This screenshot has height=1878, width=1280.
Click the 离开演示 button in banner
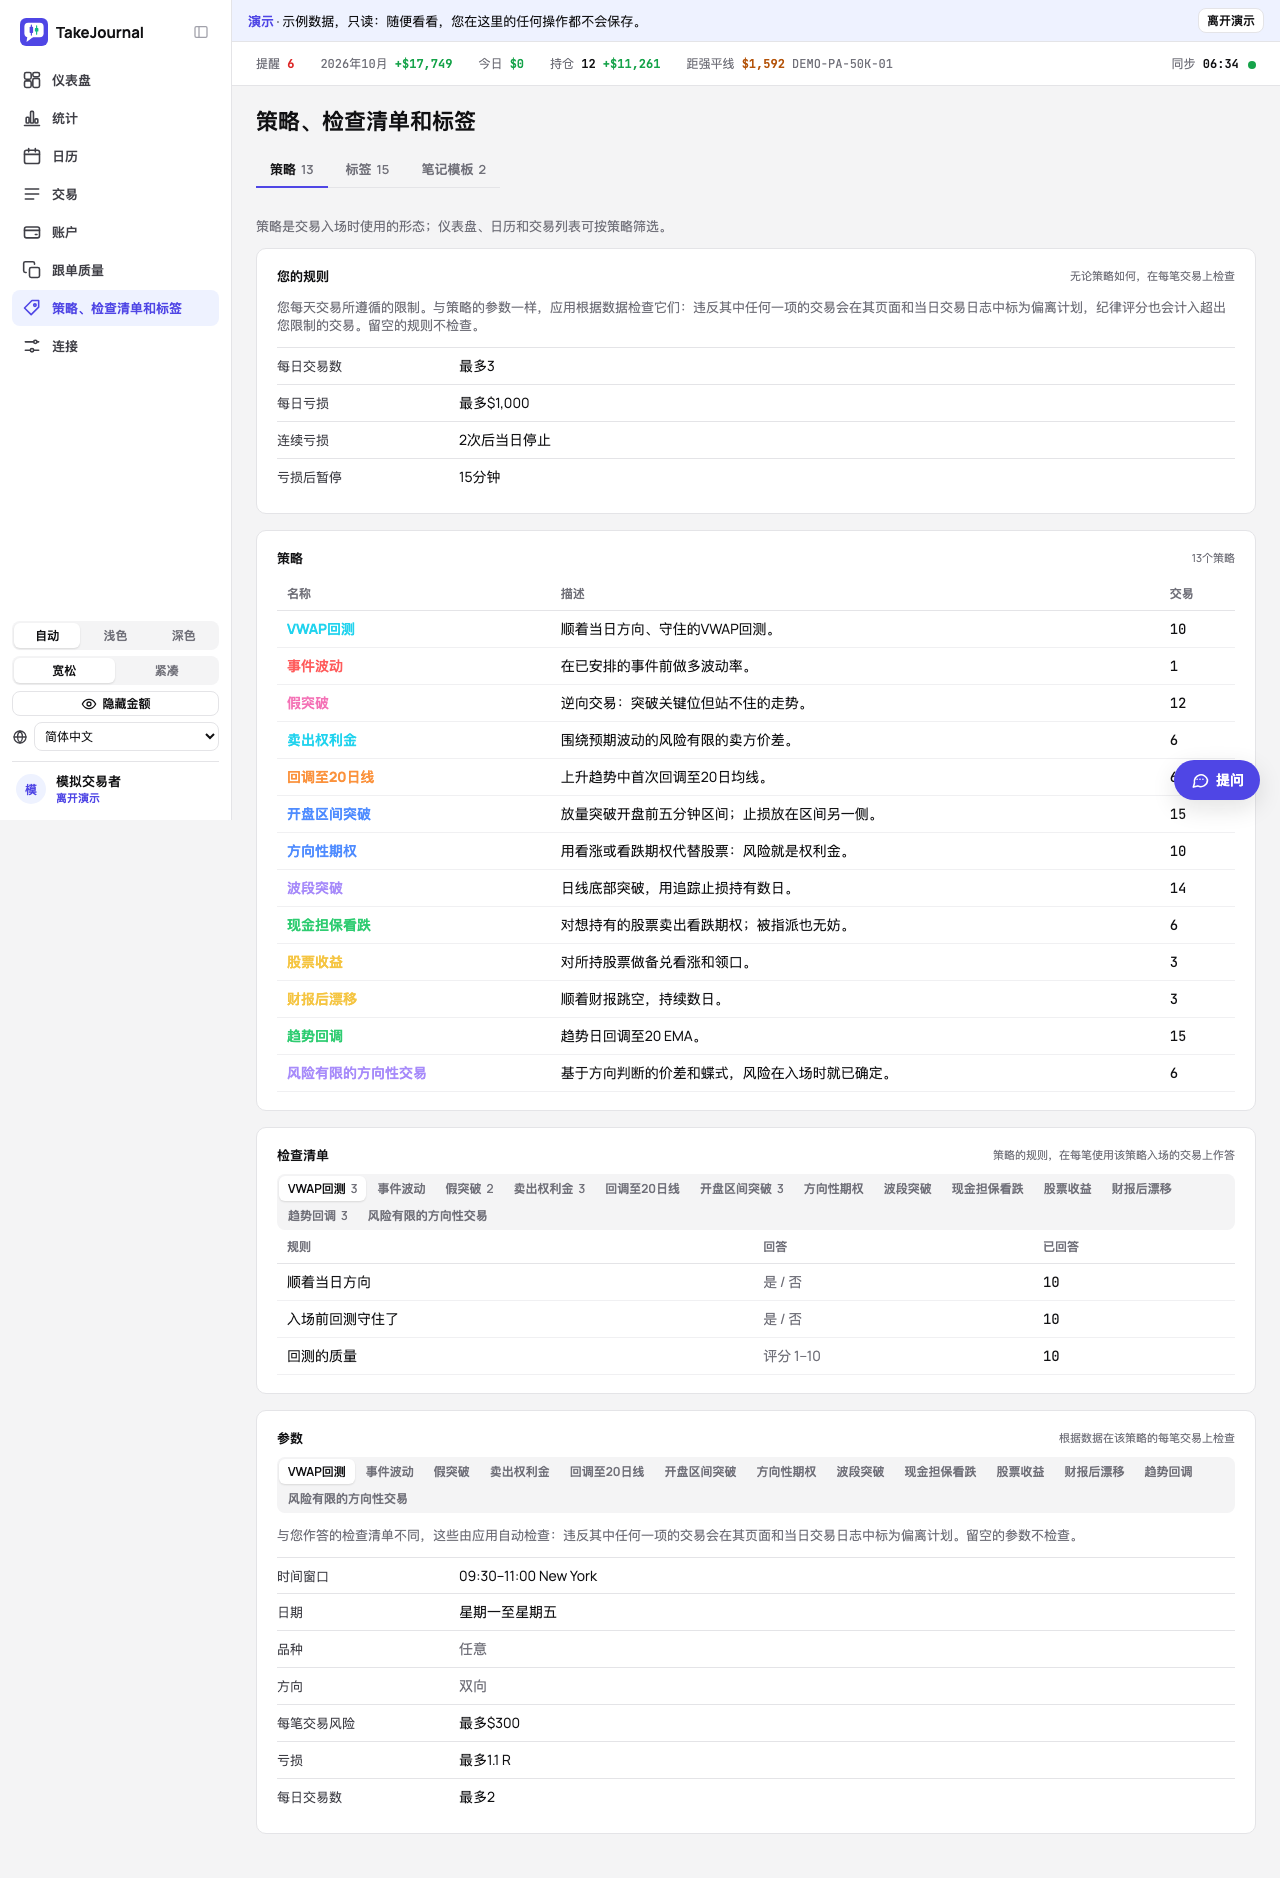1230,21
